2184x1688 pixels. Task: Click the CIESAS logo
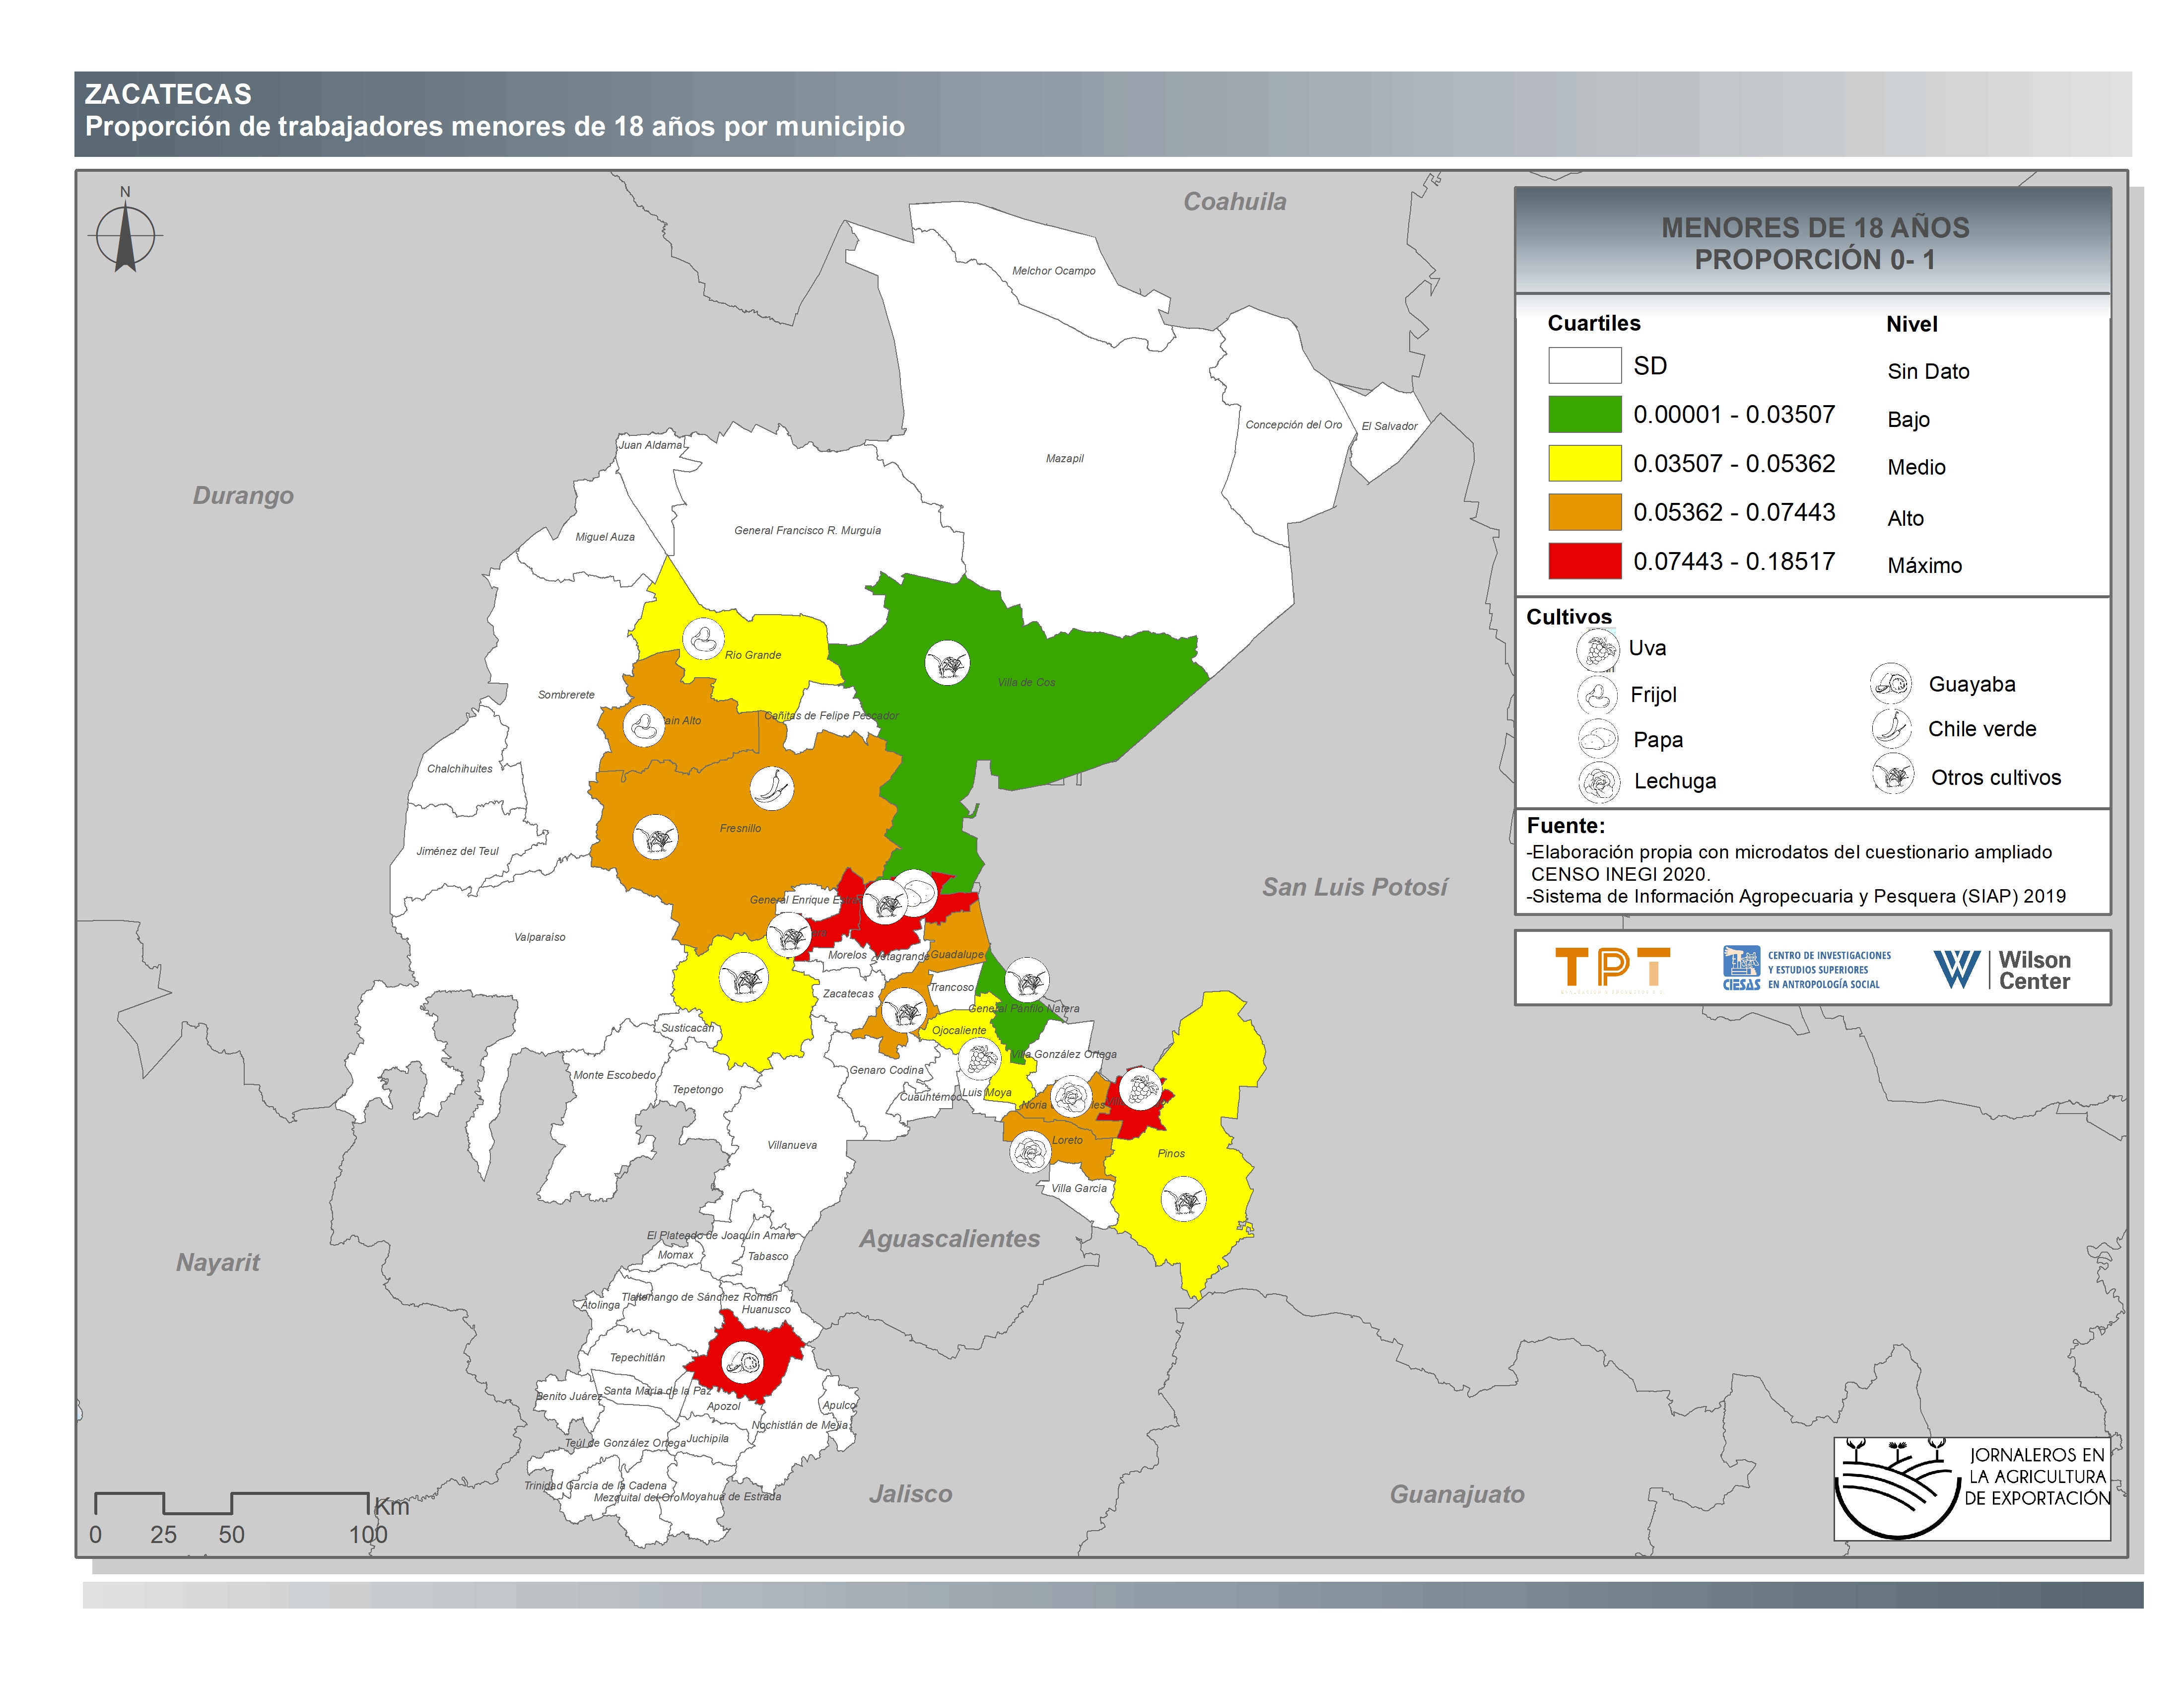click(1806, 969)
